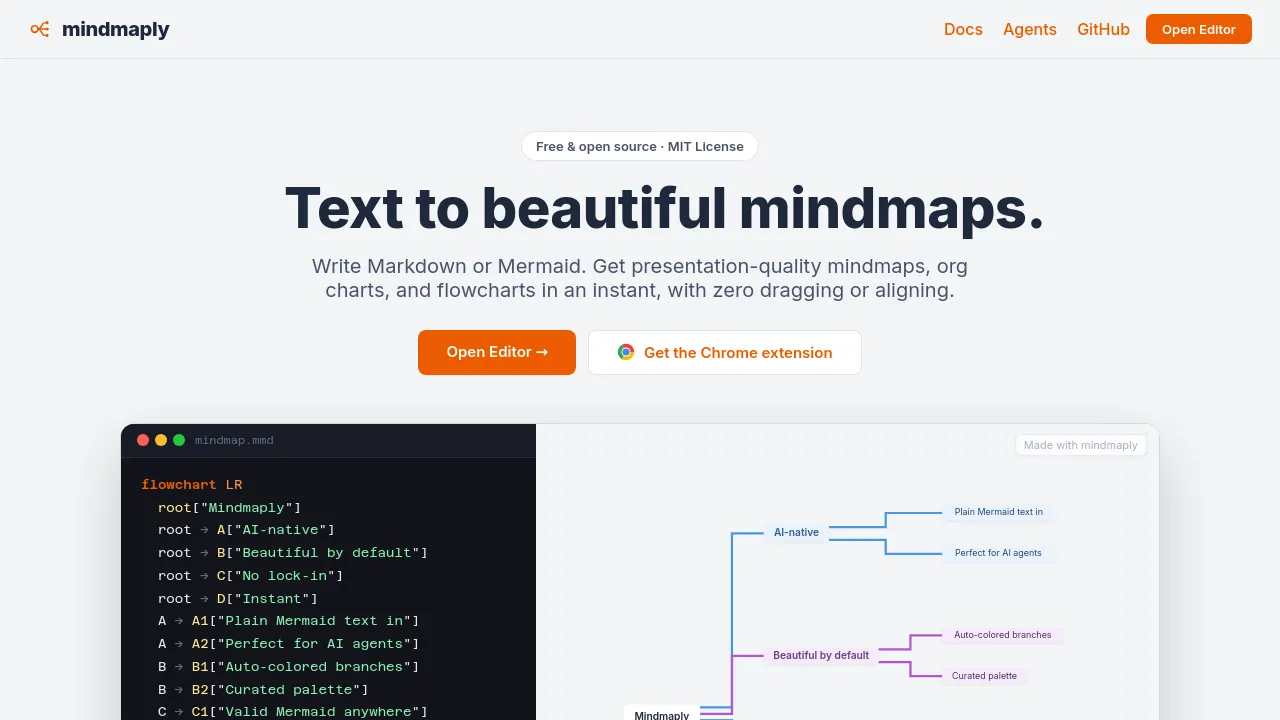Click the header Open Editor button

coord(1199,29)
